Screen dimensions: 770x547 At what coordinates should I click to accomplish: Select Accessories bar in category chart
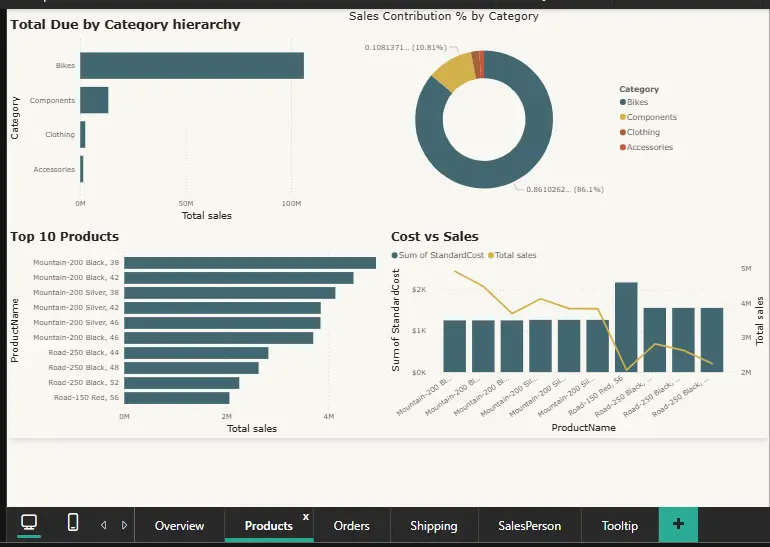coord(82,169)
